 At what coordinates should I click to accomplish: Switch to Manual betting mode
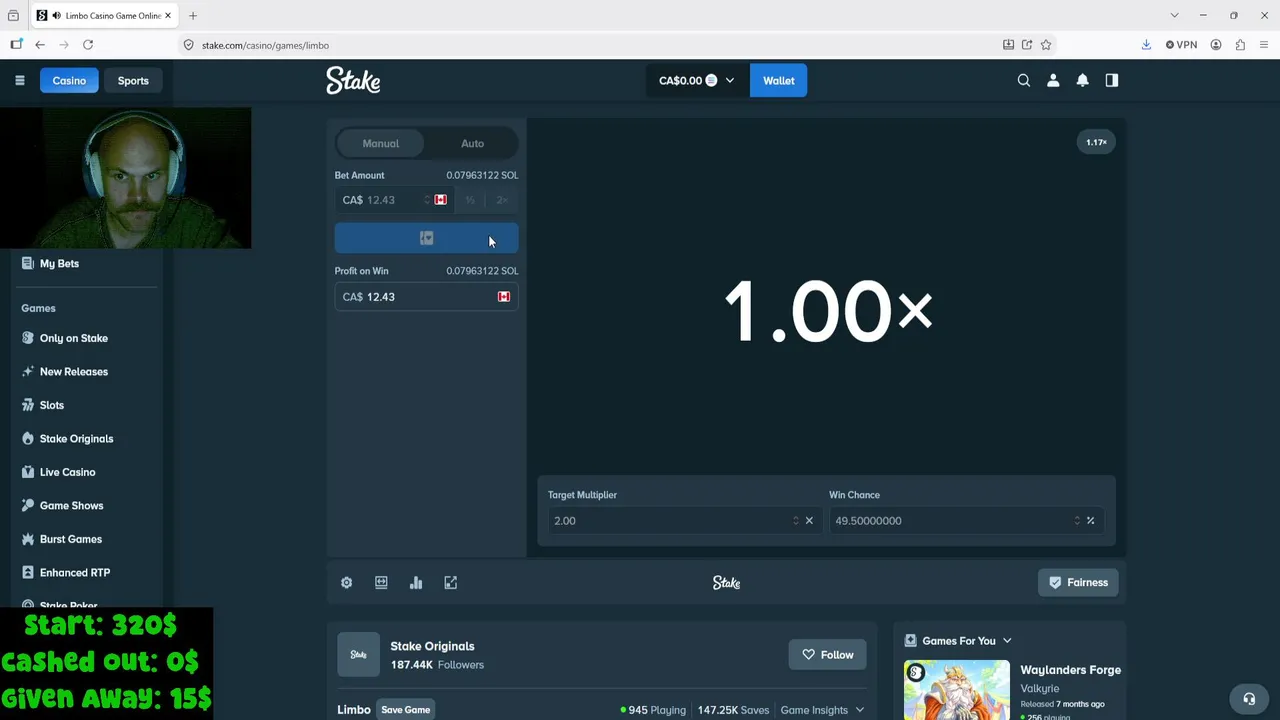[x=380, y=143]
